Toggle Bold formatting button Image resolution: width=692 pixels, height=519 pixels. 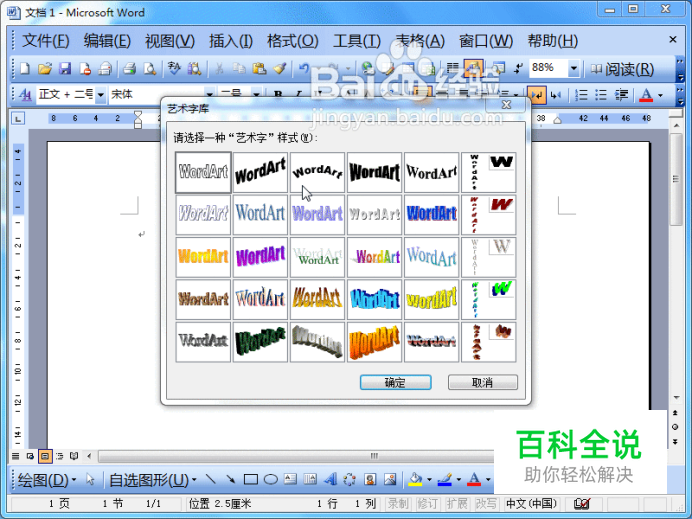278,94
